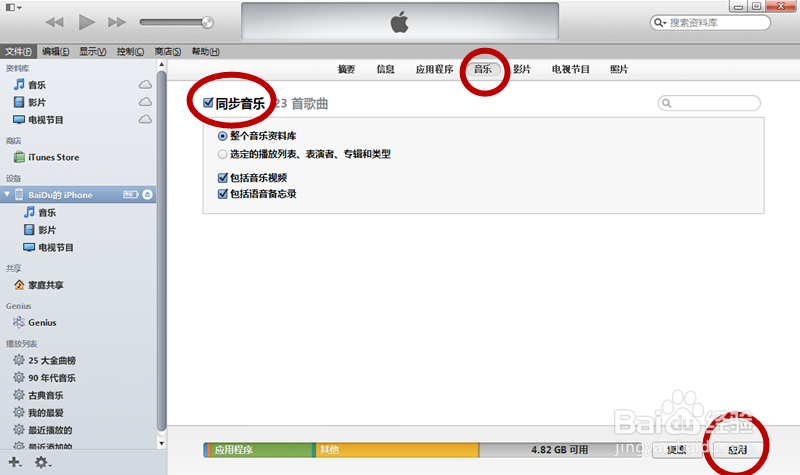This screenshot has width=800, height=475.
Task: Click the Apple logo status display
Action: coord(400,21)
